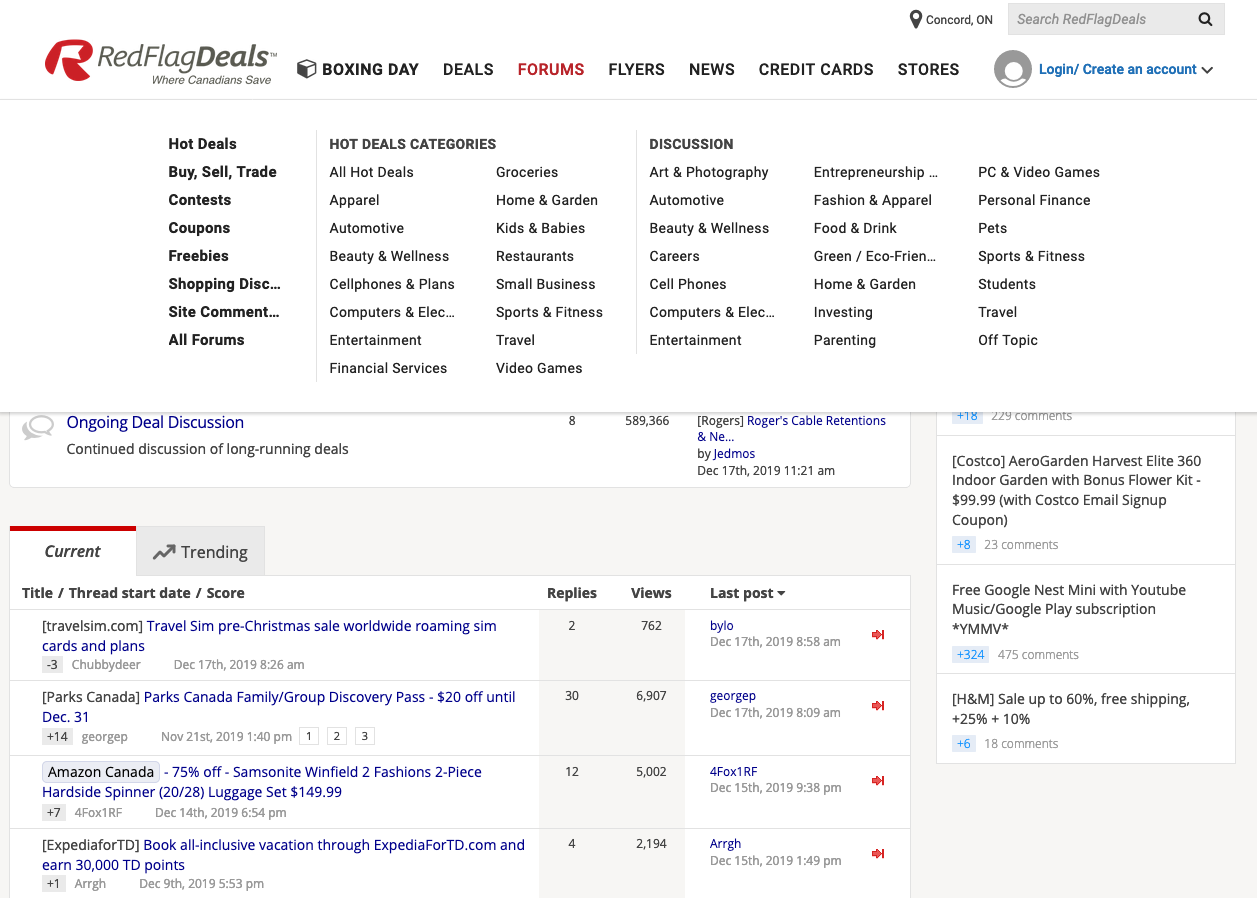Go to last post icon for Samsonite thread

878,781
